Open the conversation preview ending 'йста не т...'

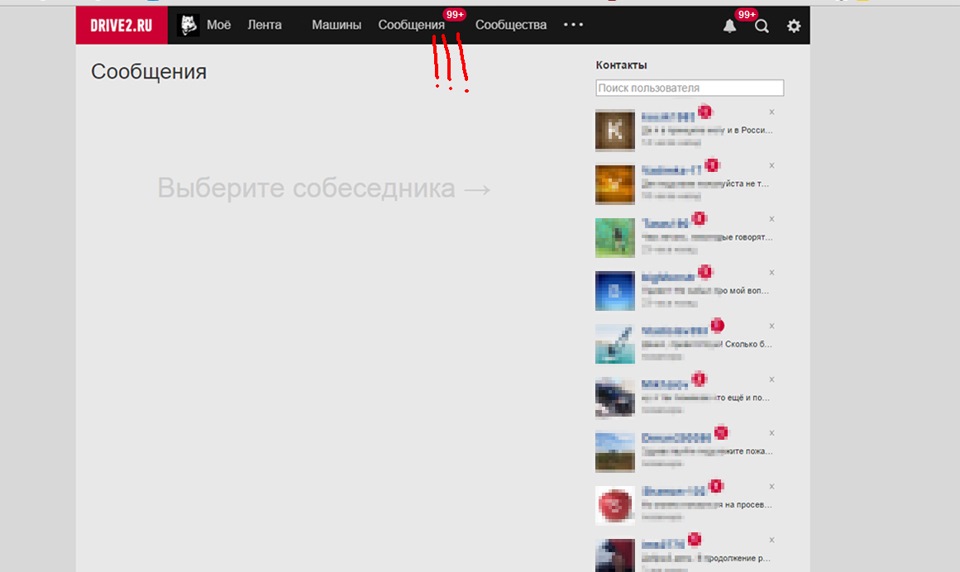coord(705,183)
